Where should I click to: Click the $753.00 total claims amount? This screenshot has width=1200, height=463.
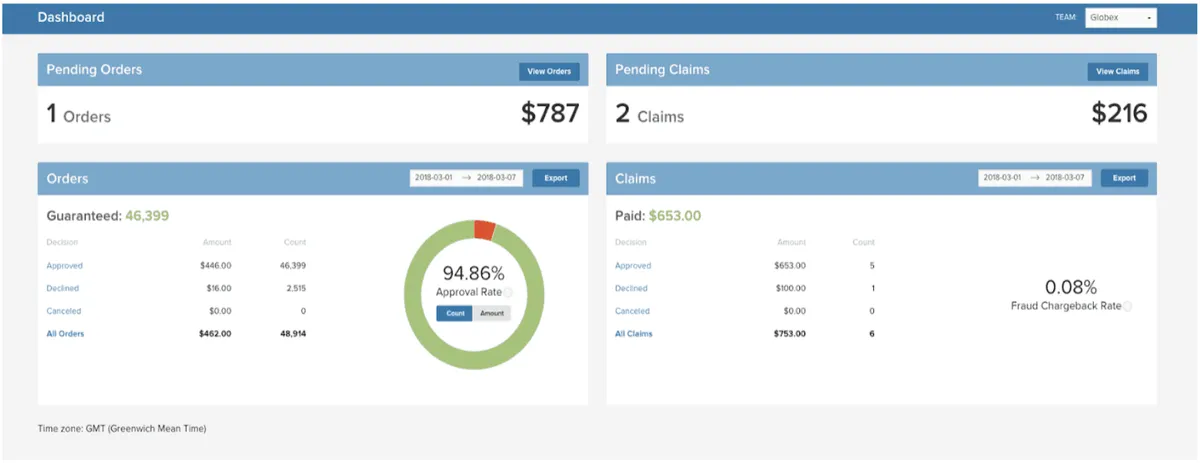(x=789, y=334)
